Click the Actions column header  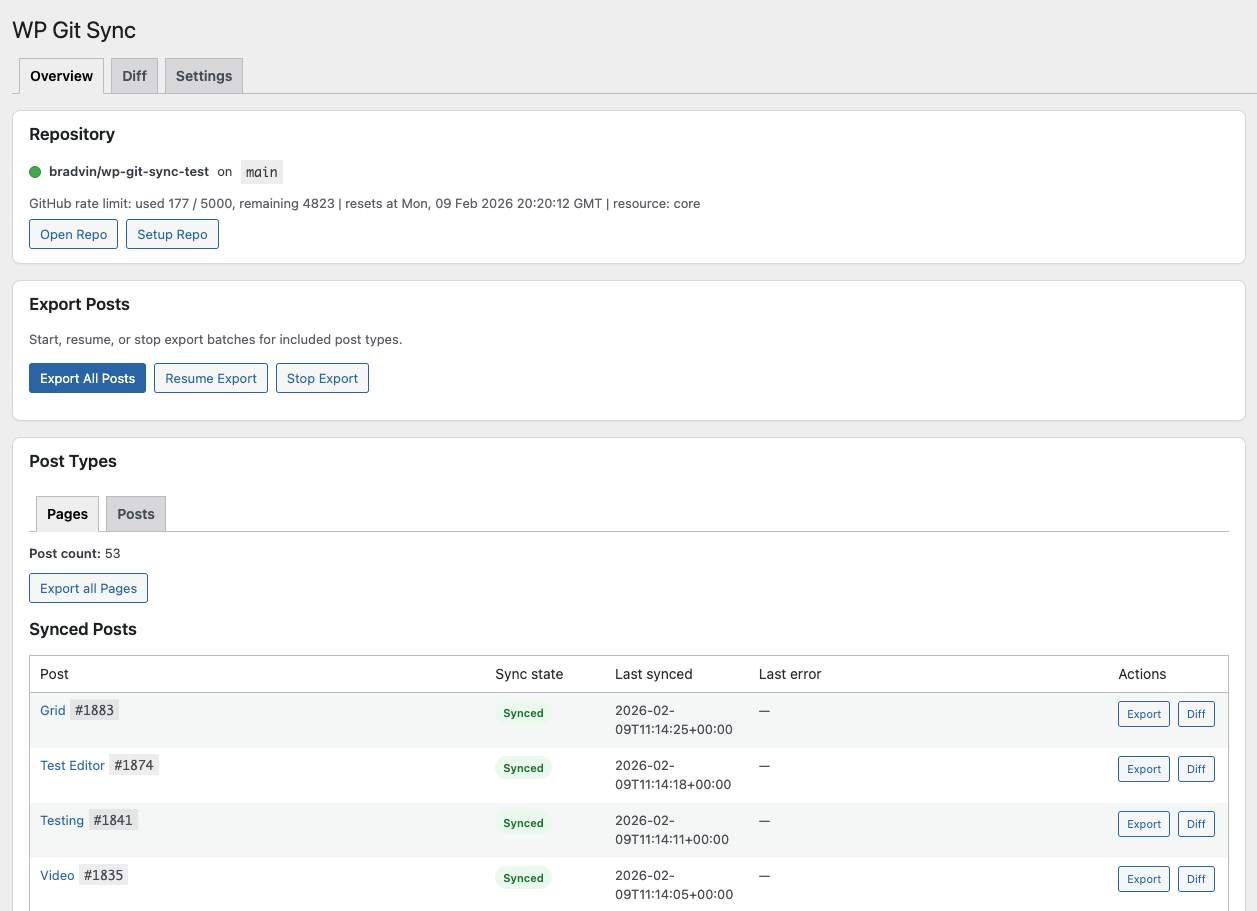click(1142, 674)
